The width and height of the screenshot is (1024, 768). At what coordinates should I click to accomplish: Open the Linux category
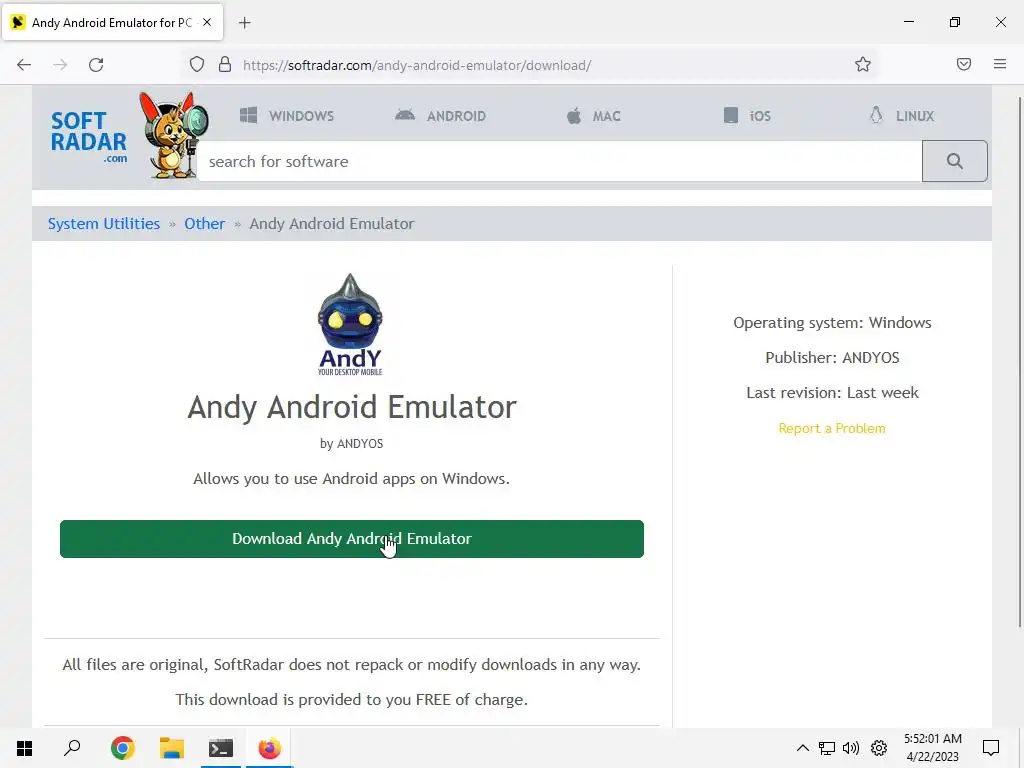click(902, 116)
